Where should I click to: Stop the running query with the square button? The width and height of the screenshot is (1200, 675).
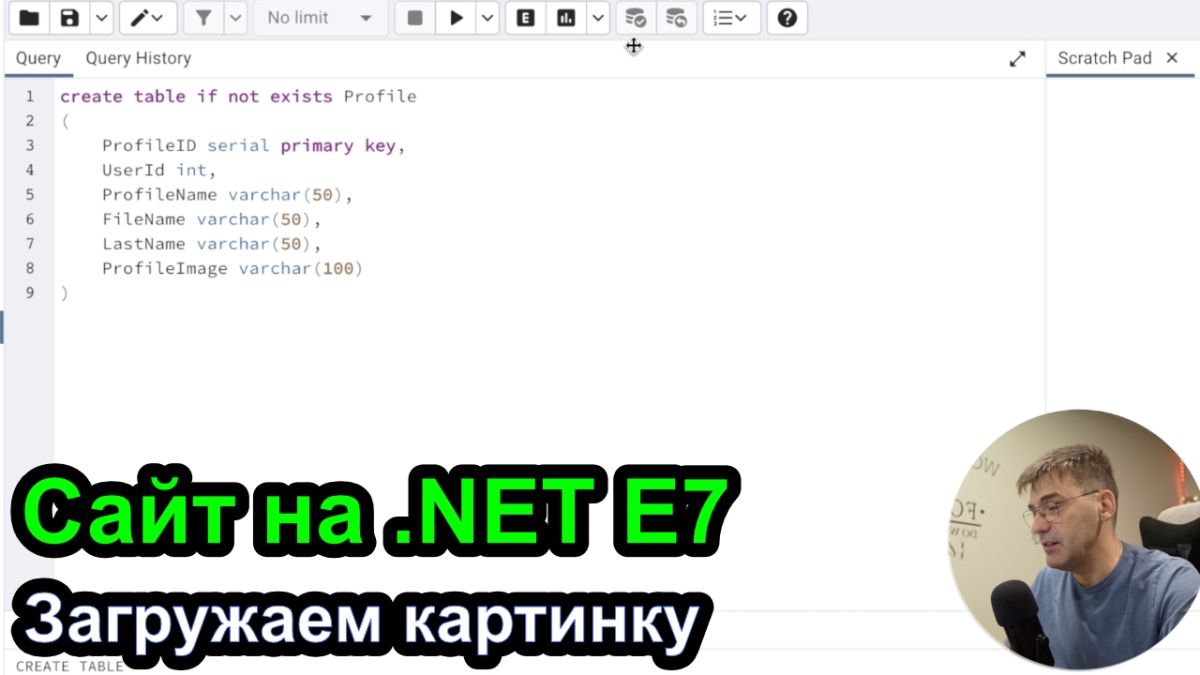coord(415,18)
